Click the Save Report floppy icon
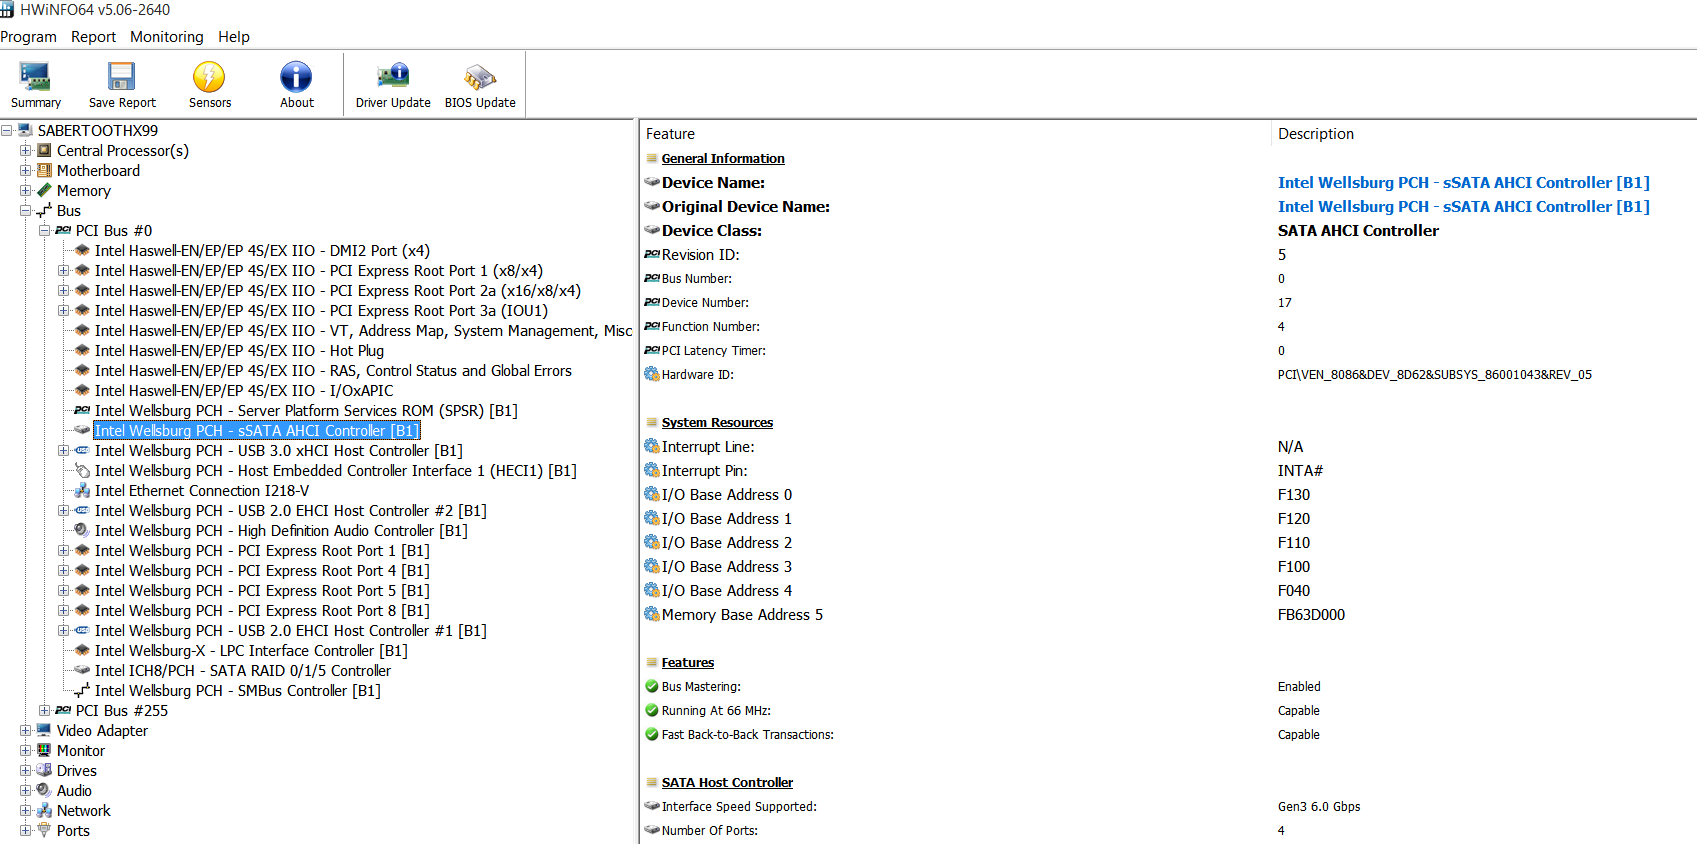The height and width of the screenshot is (844, 1697). point(122,77)
